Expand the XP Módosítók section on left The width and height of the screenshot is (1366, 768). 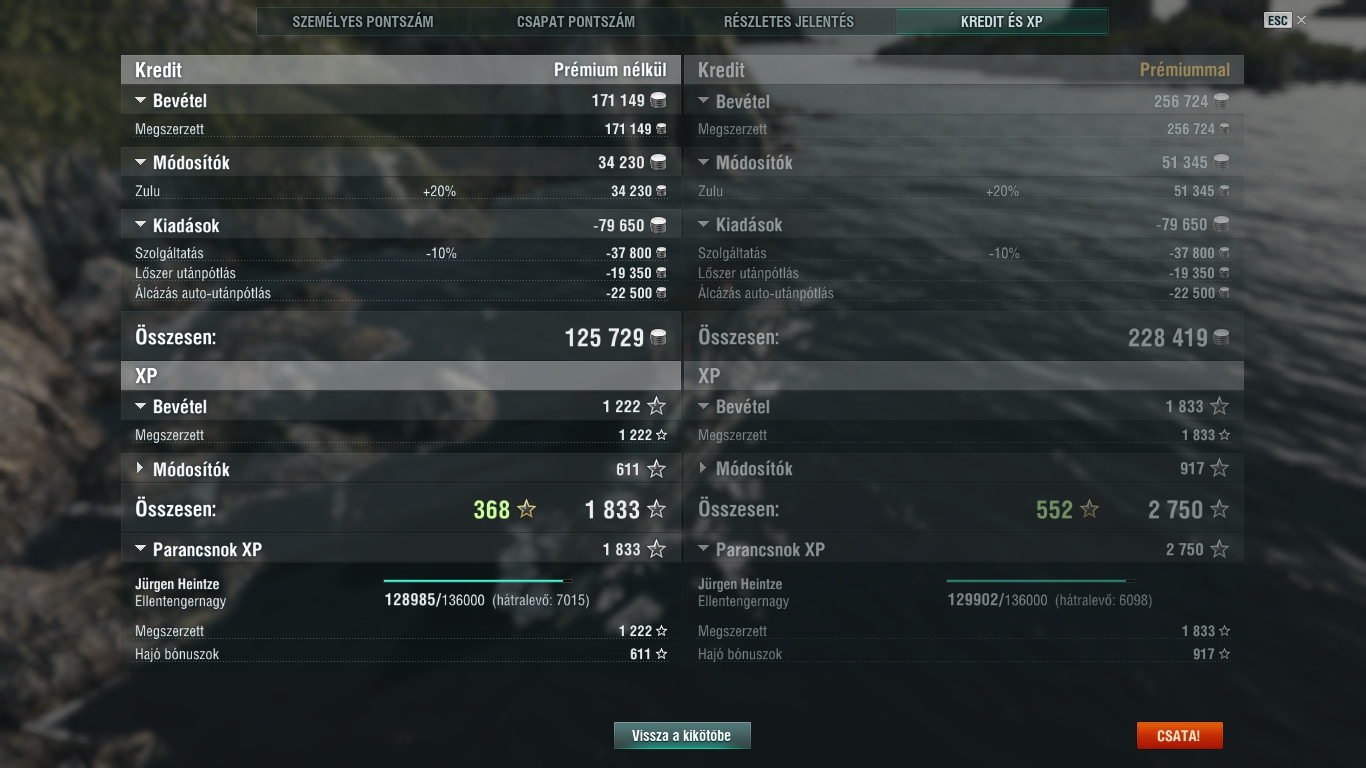point(140,469)
